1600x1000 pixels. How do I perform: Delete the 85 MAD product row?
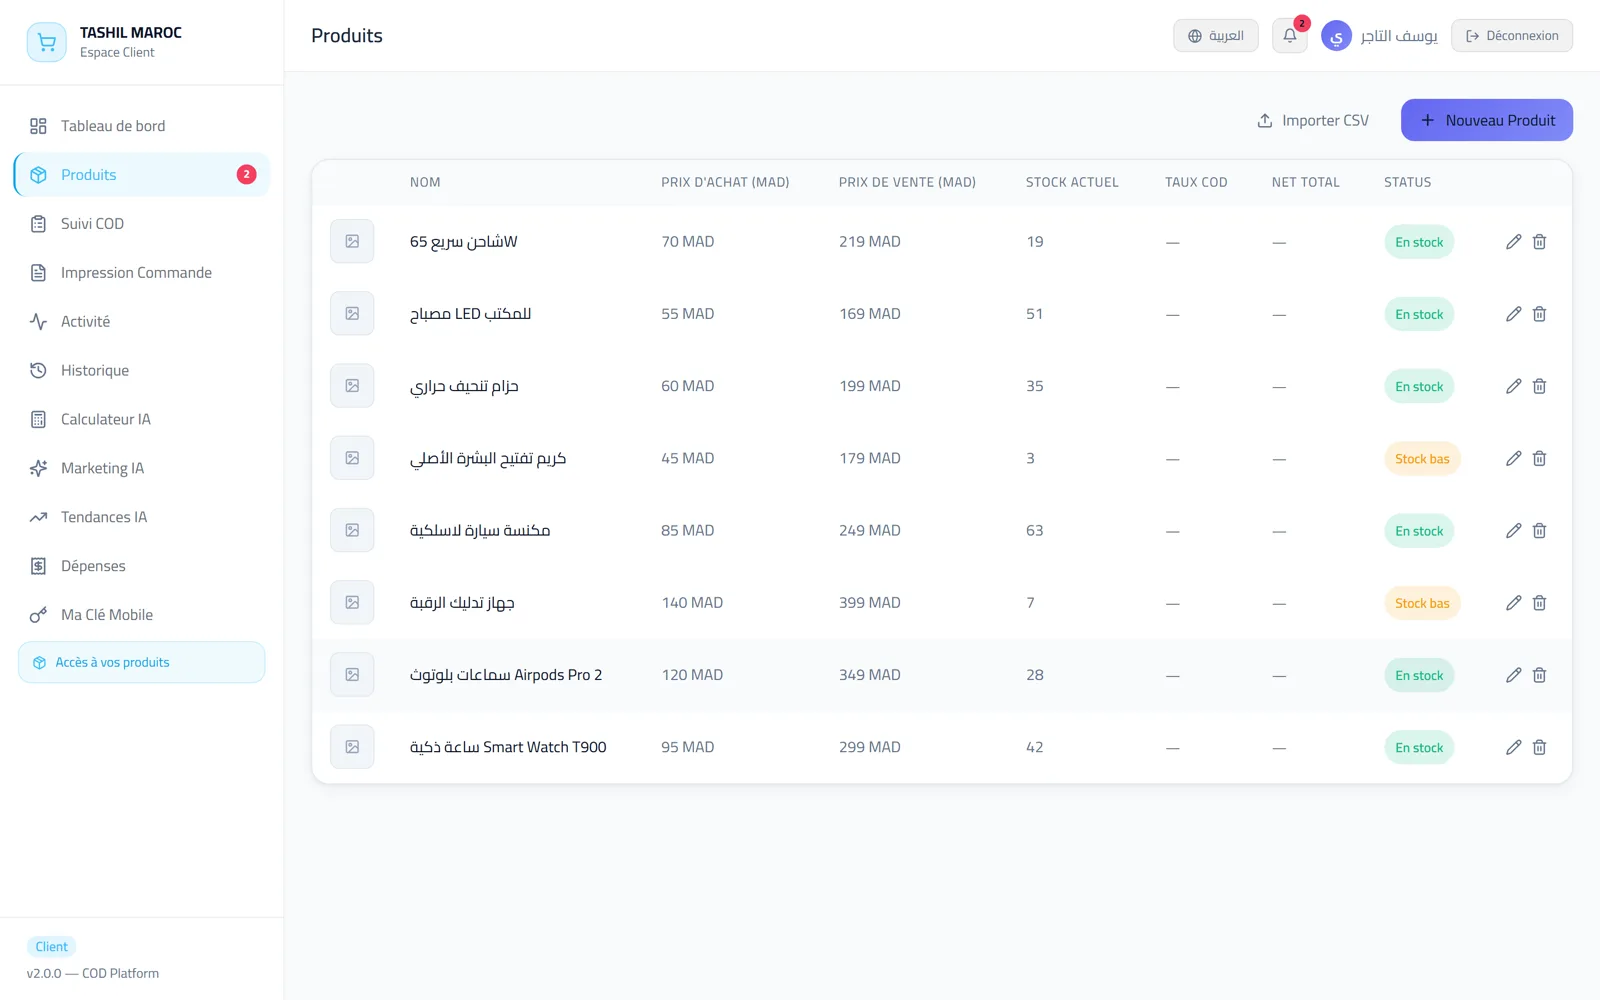pyautogui.click(x=1539, y=531)
